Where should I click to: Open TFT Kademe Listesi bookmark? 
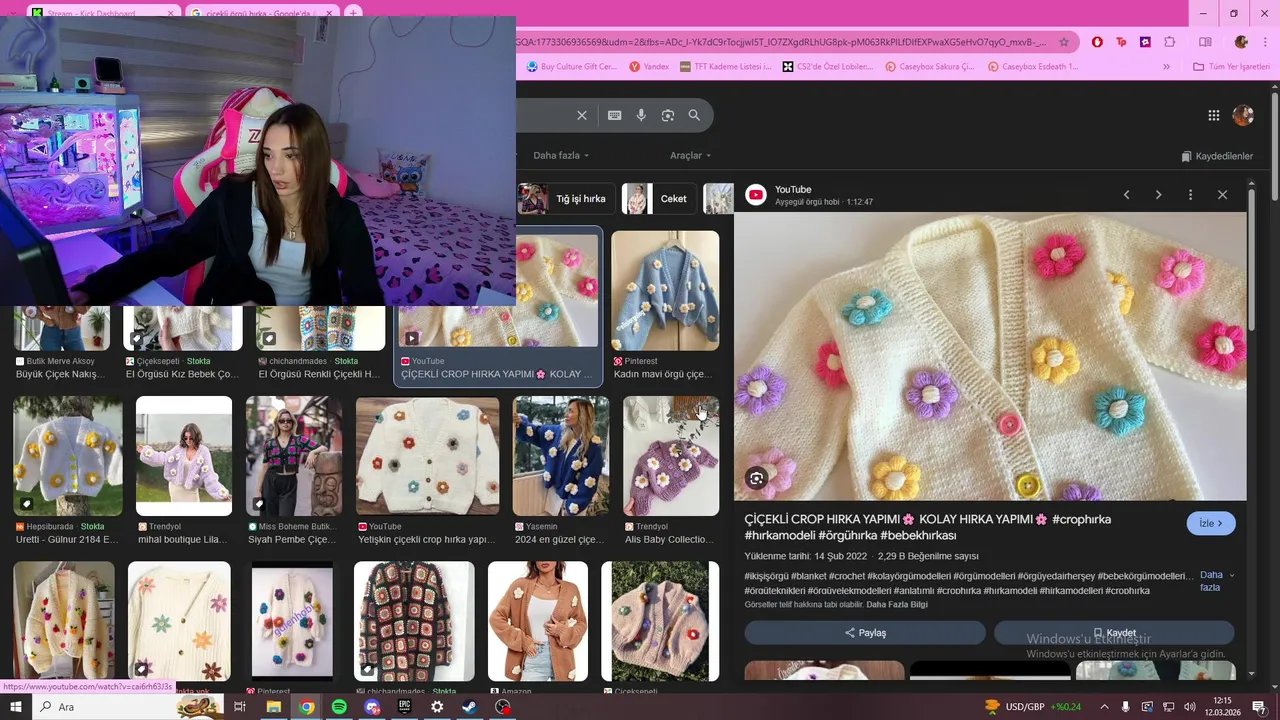pyautogui.click(x=725, y=67)
